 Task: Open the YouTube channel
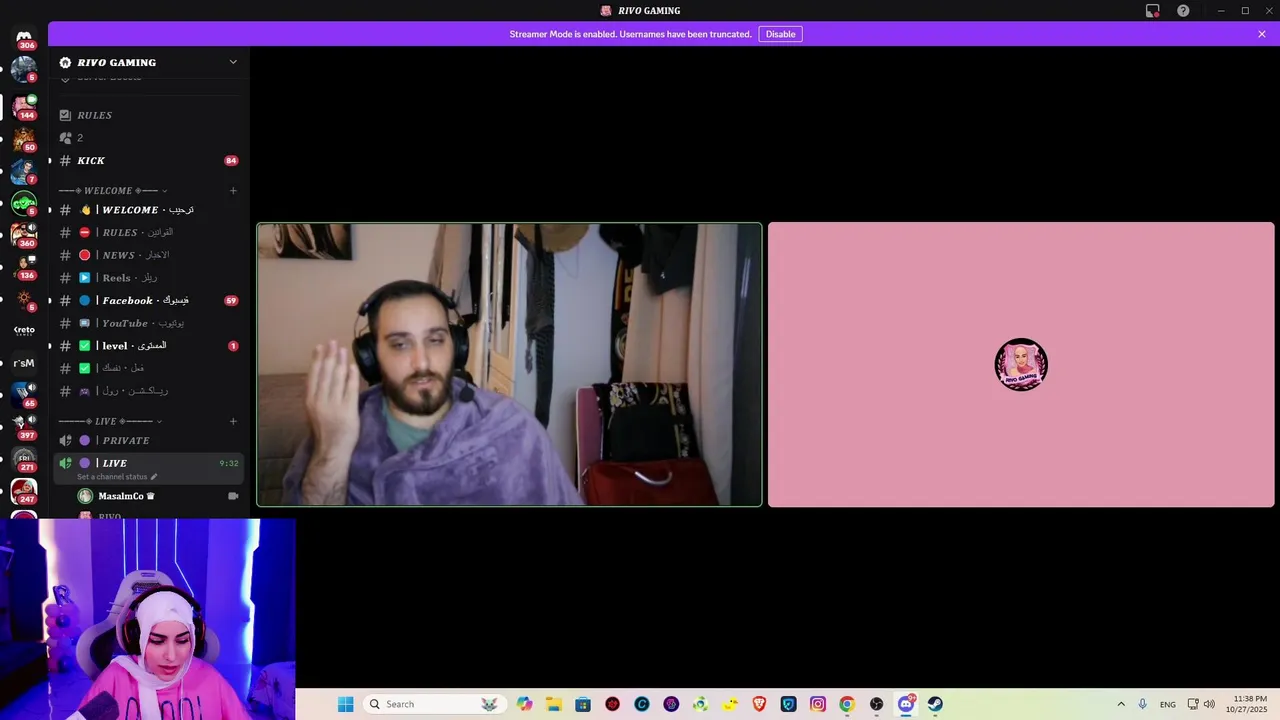(149, 323)
